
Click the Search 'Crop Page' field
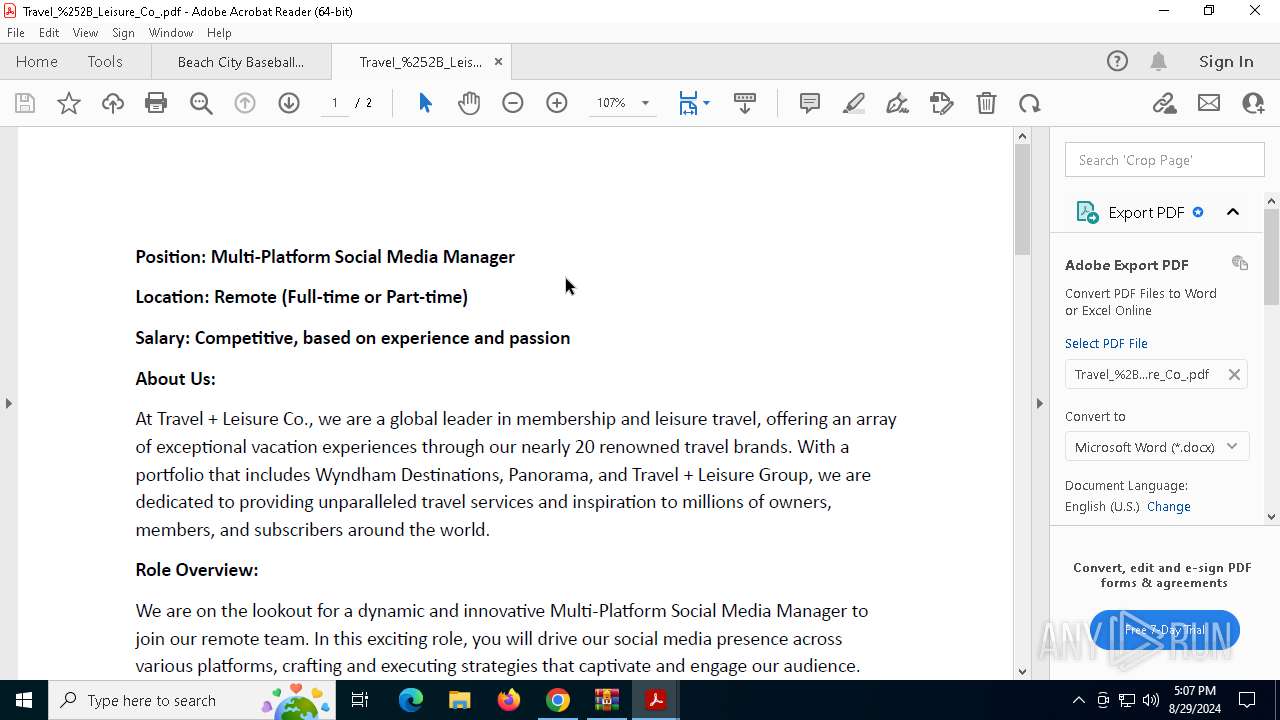tap(1165, 160)
